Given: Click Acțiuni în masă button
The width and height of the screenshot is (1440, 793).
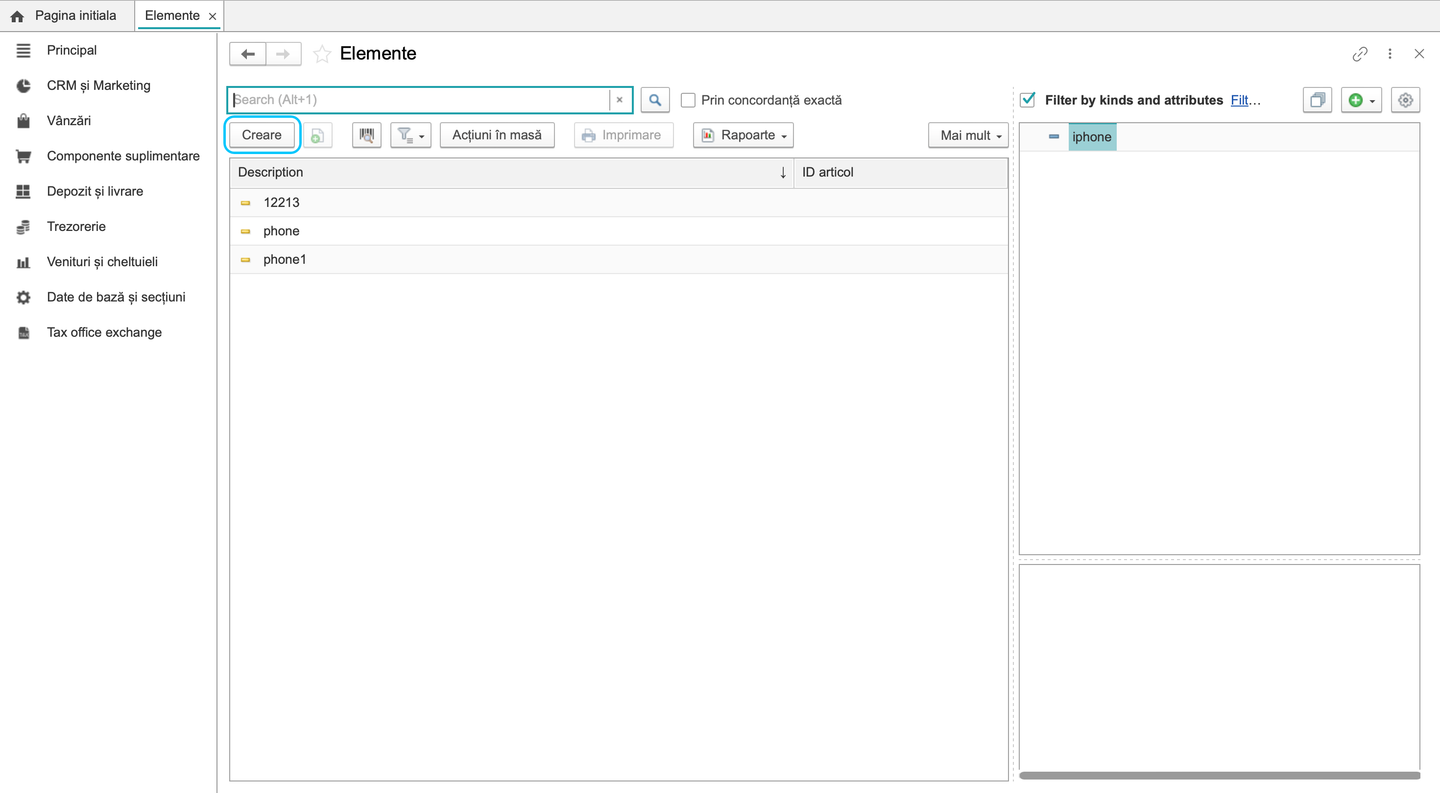Looking at the screenshot, I should point(497,135).
